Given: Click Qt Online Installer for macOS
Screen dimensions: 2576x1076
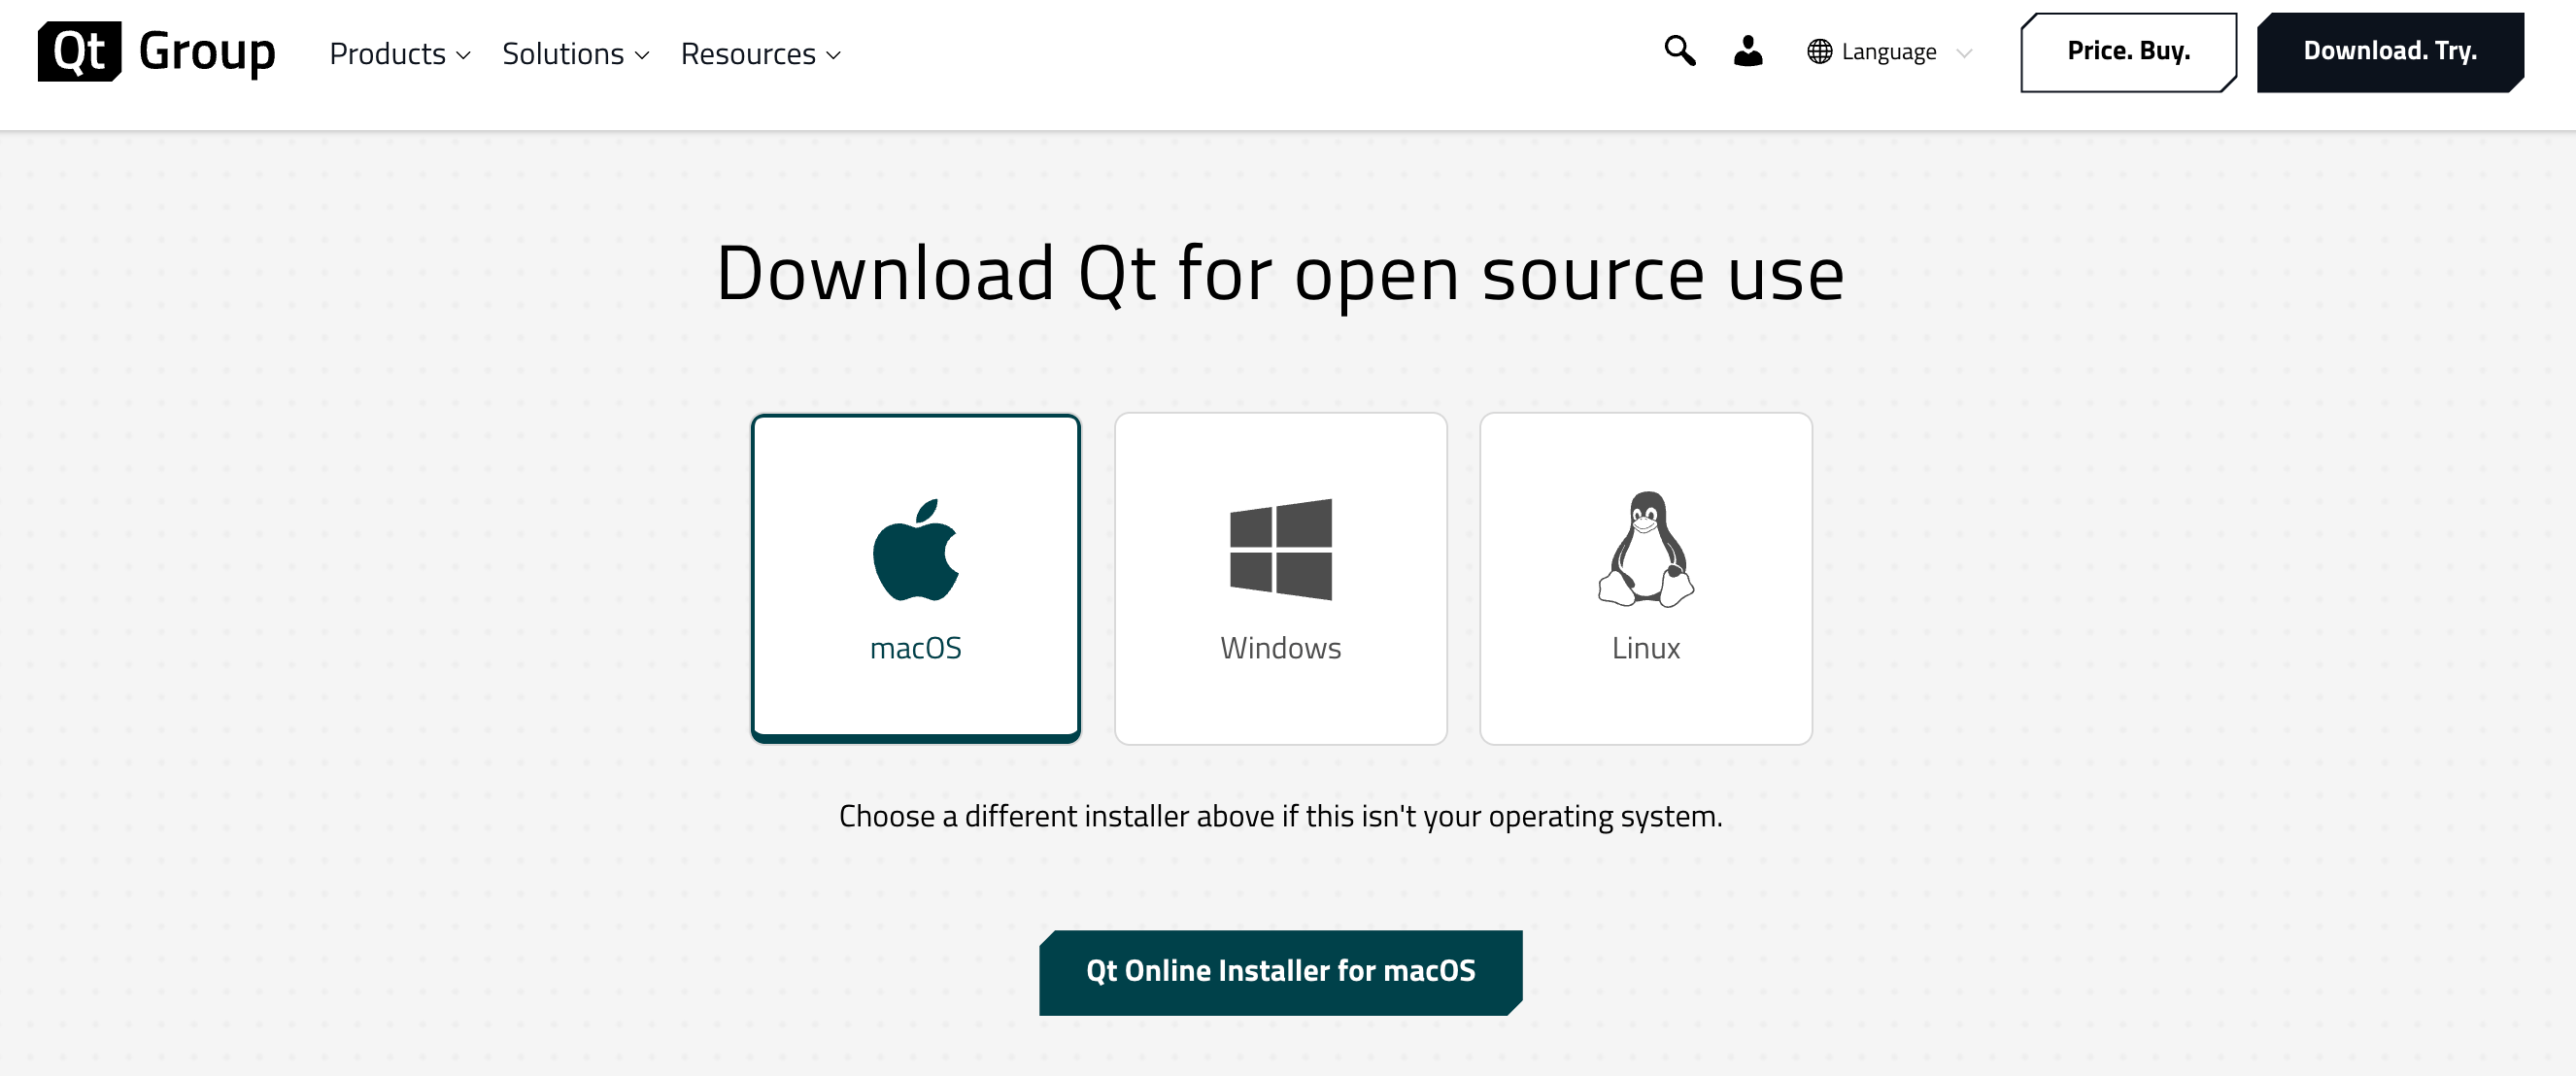Looking at the screenshot, I should tap(1280, 971).
